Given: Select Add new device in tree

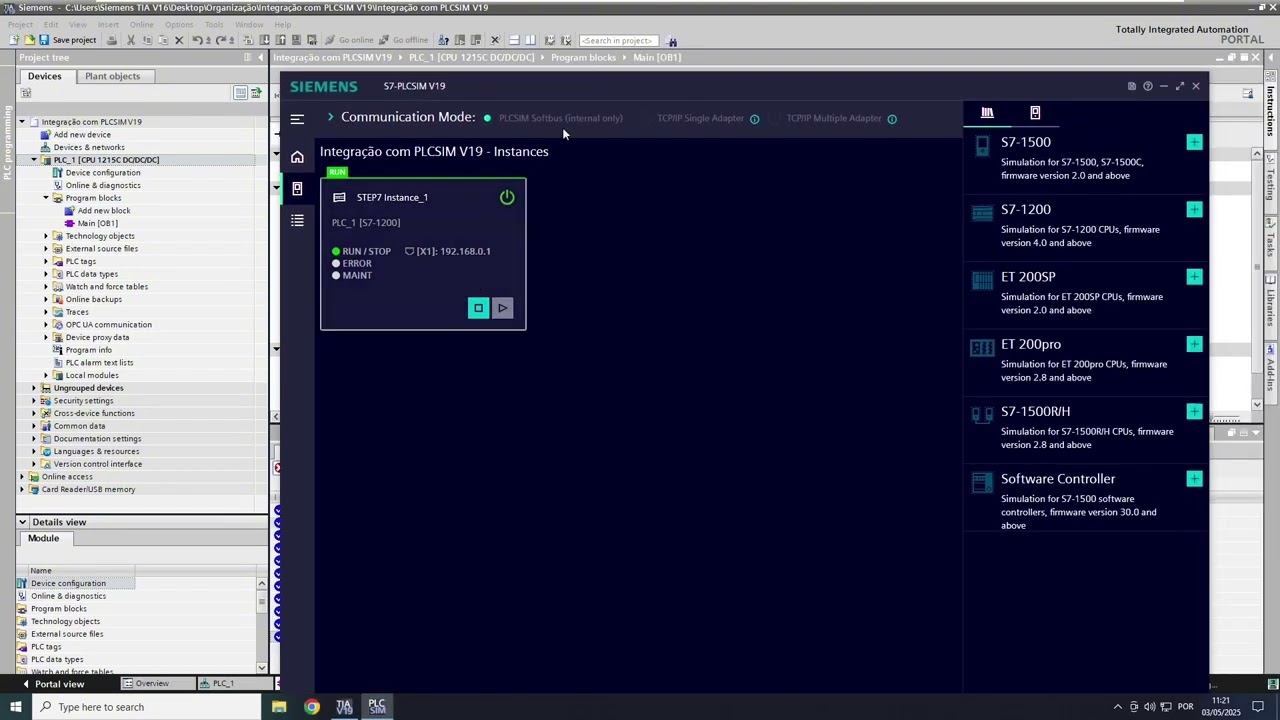Looking at the screenshot, I should (x=82, y=135).
